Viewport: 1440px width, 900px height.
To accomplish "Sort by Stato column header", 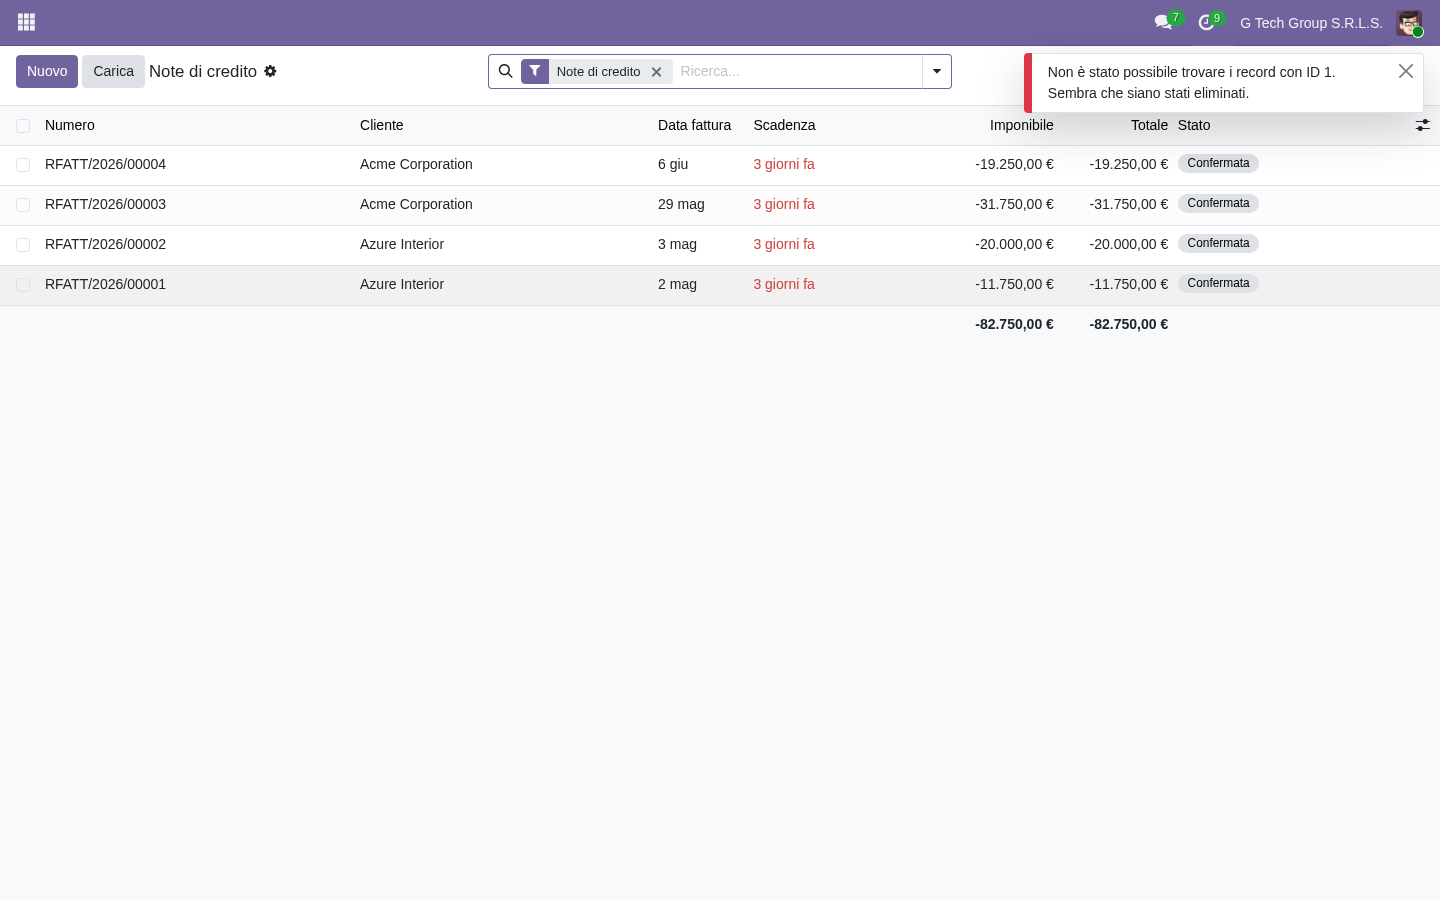I will (1194, 125).
